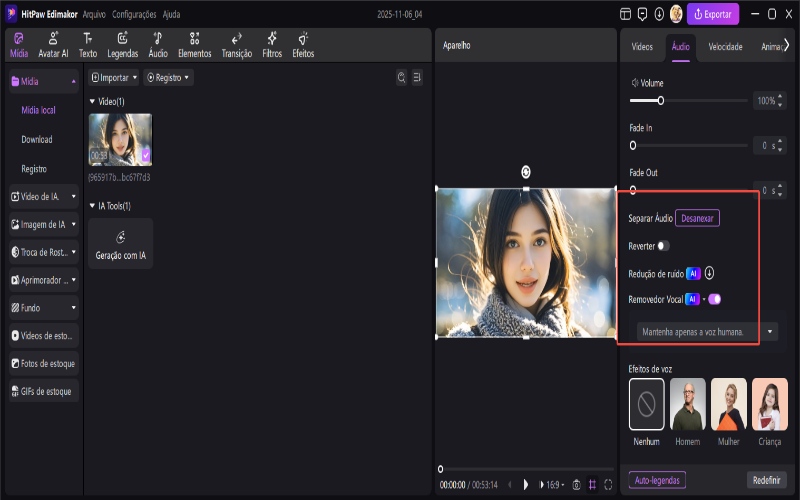Click the Auto-legendas button

pyautogui.click(x=657, y=480)
